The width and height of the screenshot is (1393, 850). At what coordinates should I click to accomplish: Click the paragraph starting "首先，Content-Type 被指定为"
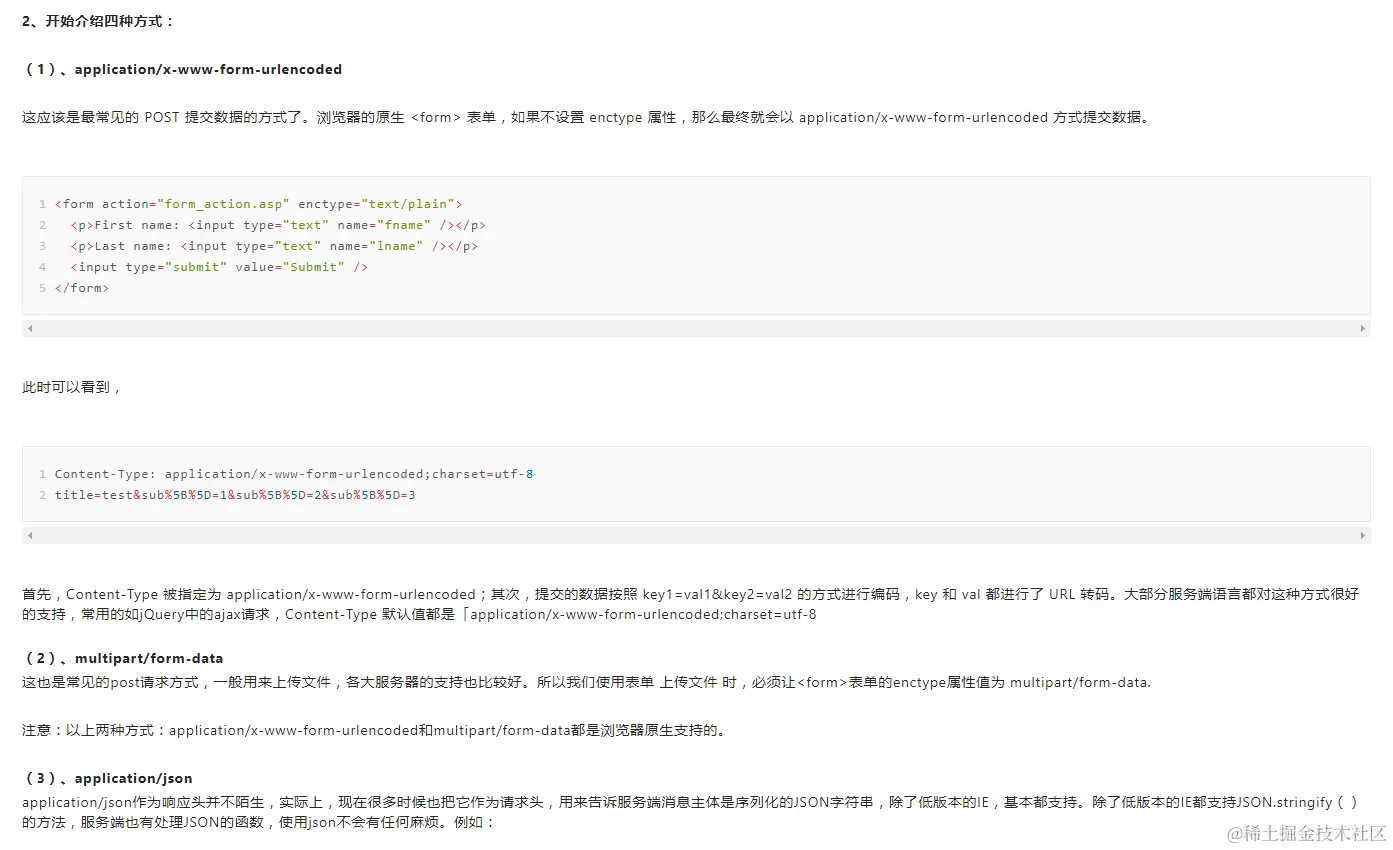[x=691, y=604]
